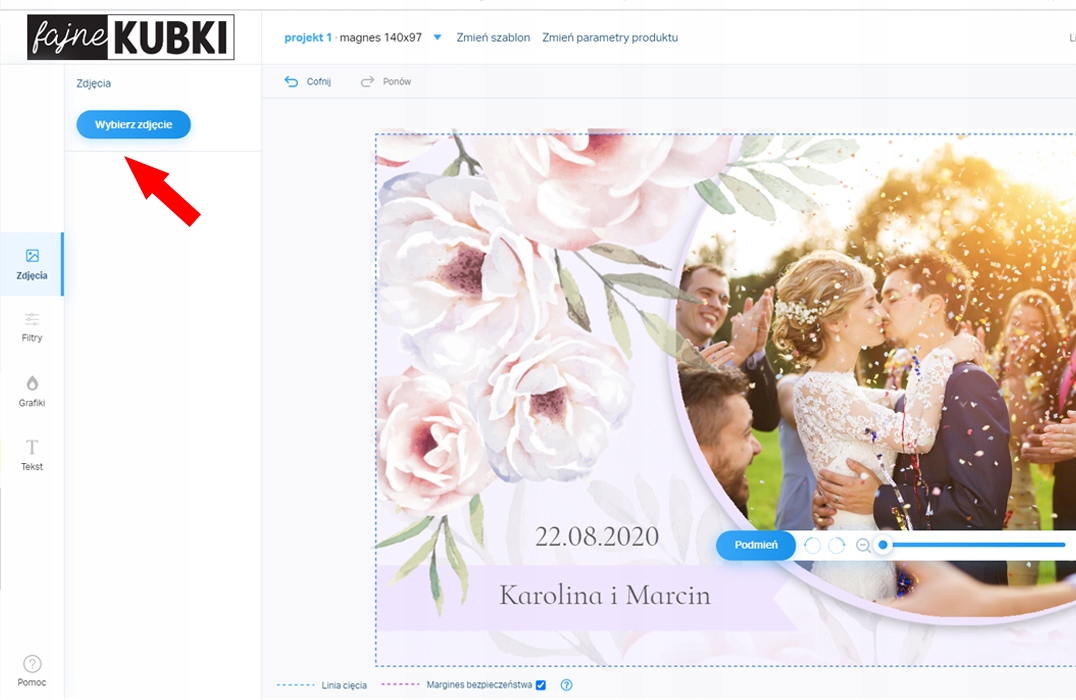Click the Linia cięcia legend label

344,685
